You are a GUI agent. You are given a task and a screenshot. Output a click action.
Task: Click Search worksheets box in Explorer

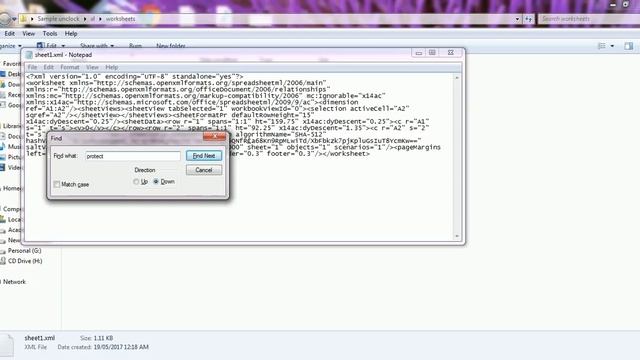point(588,19)
